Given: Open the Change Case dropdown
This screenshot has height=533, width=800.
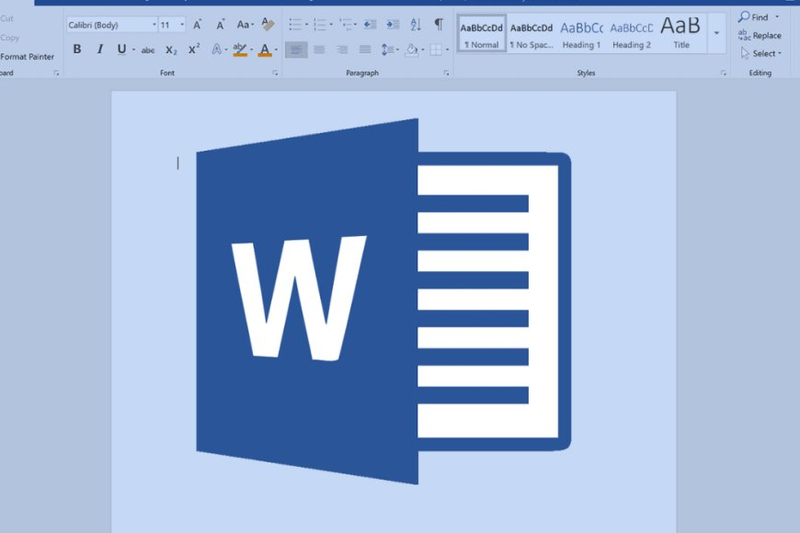Looking at the screenshot, I should 245,24.
